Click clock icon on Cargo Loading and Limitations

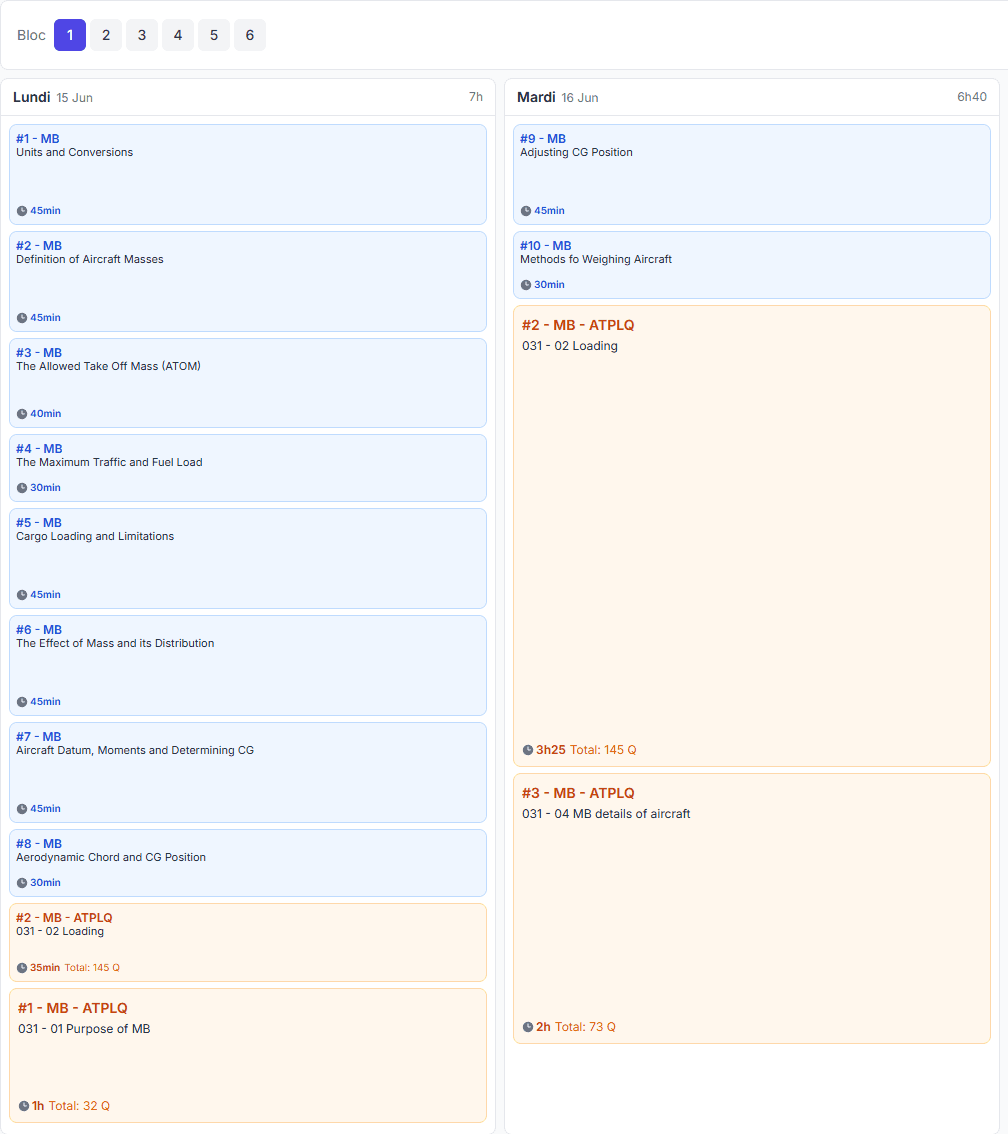pyautogui.click(x=22, y=595)
